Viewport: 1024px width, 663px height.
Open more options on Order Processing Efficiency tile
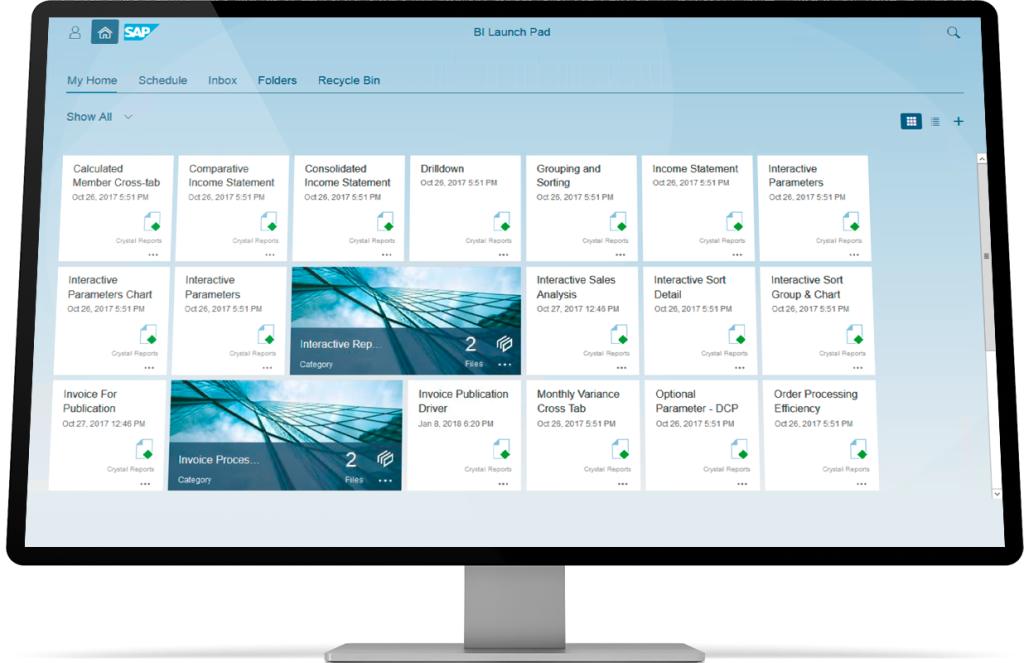858,483
